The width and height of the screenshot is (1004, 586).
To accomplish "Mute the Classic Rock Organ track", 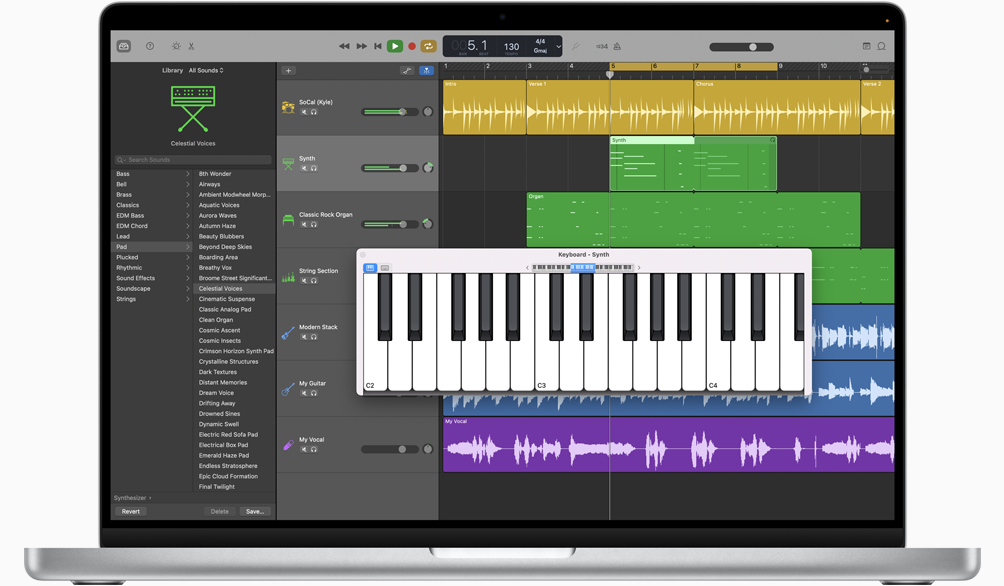I will click(304, 225).
